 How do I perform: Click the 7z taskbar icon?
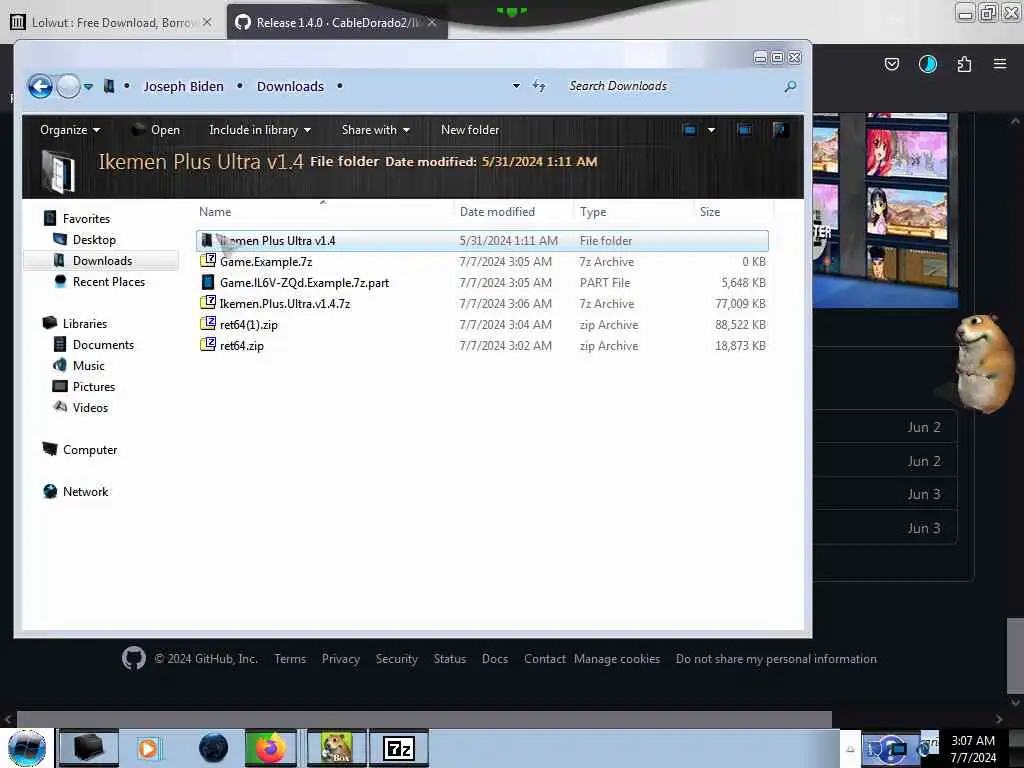[x=399, y=748]
